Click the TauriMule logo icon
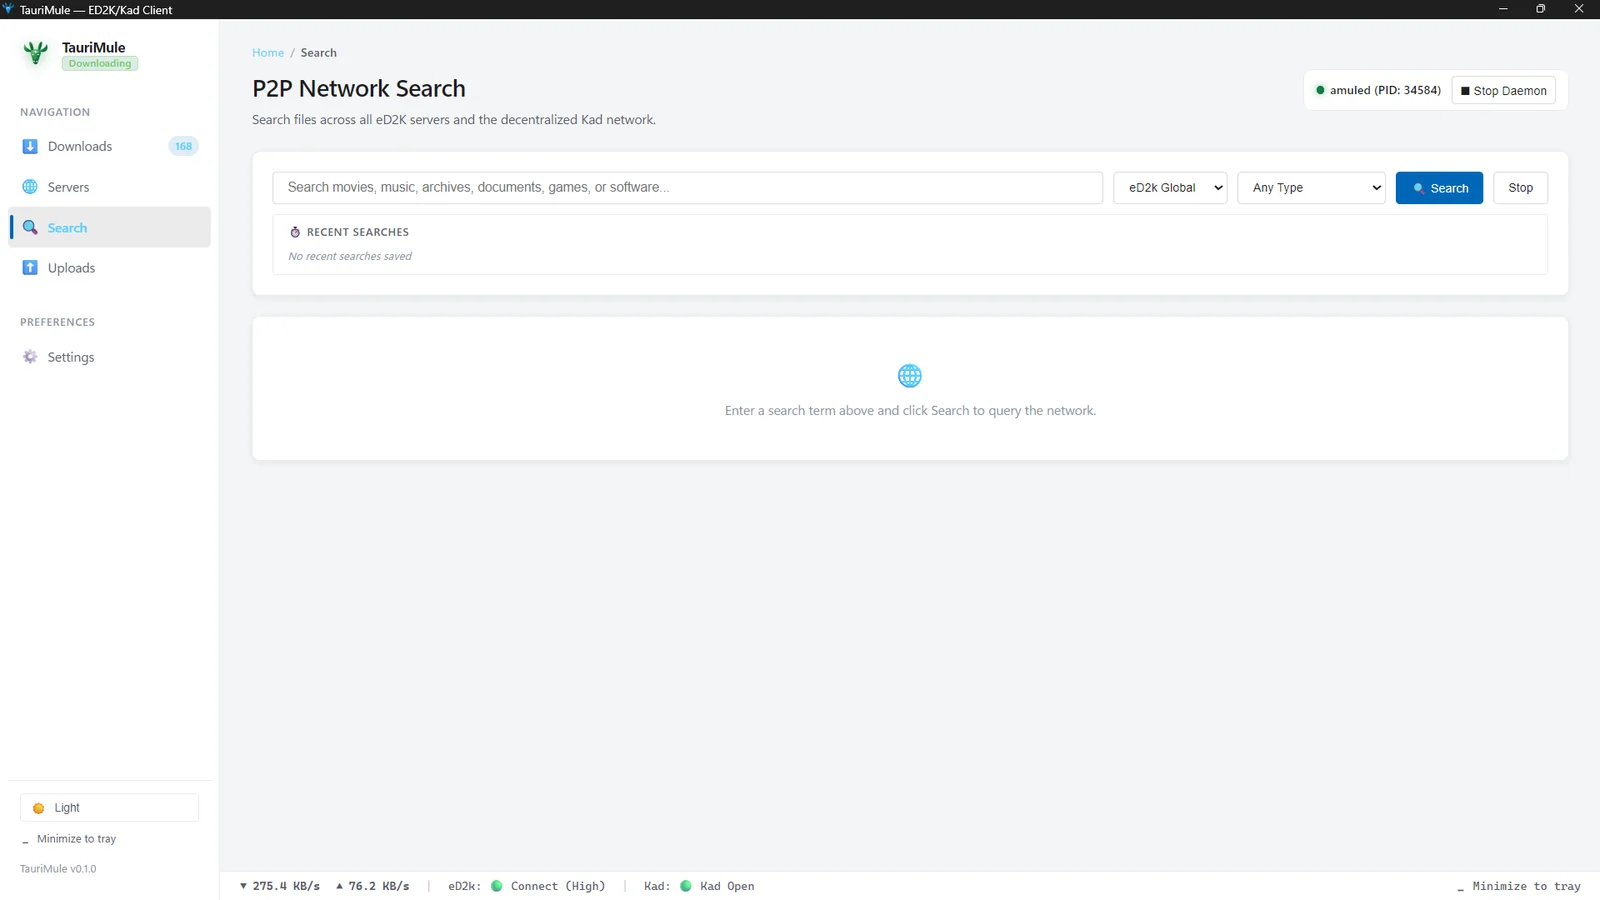1600x900 pixels. pyautogui.click(x=36, y=53)
